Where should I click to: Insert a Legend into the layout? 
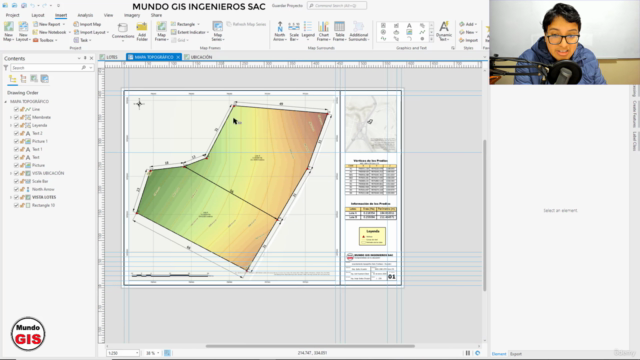coord(308,31)
